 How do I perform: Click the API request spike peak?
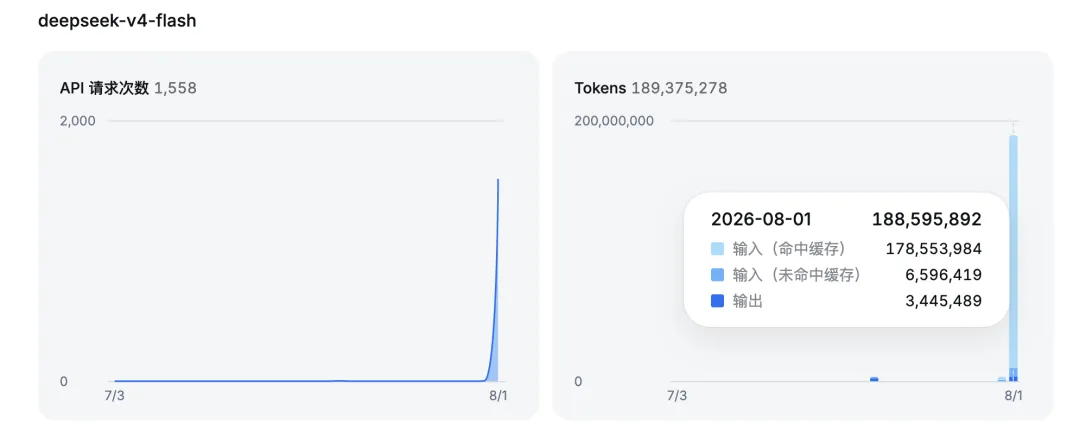(x=498, y=180)
